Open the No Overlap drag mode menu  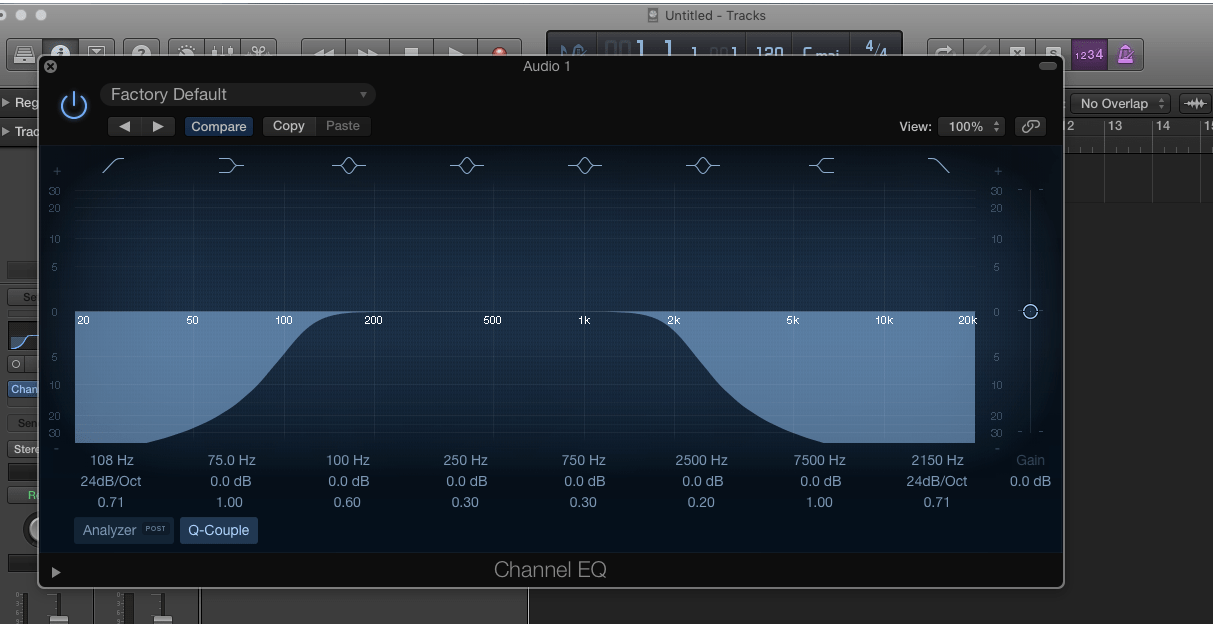click(1118, 103)
